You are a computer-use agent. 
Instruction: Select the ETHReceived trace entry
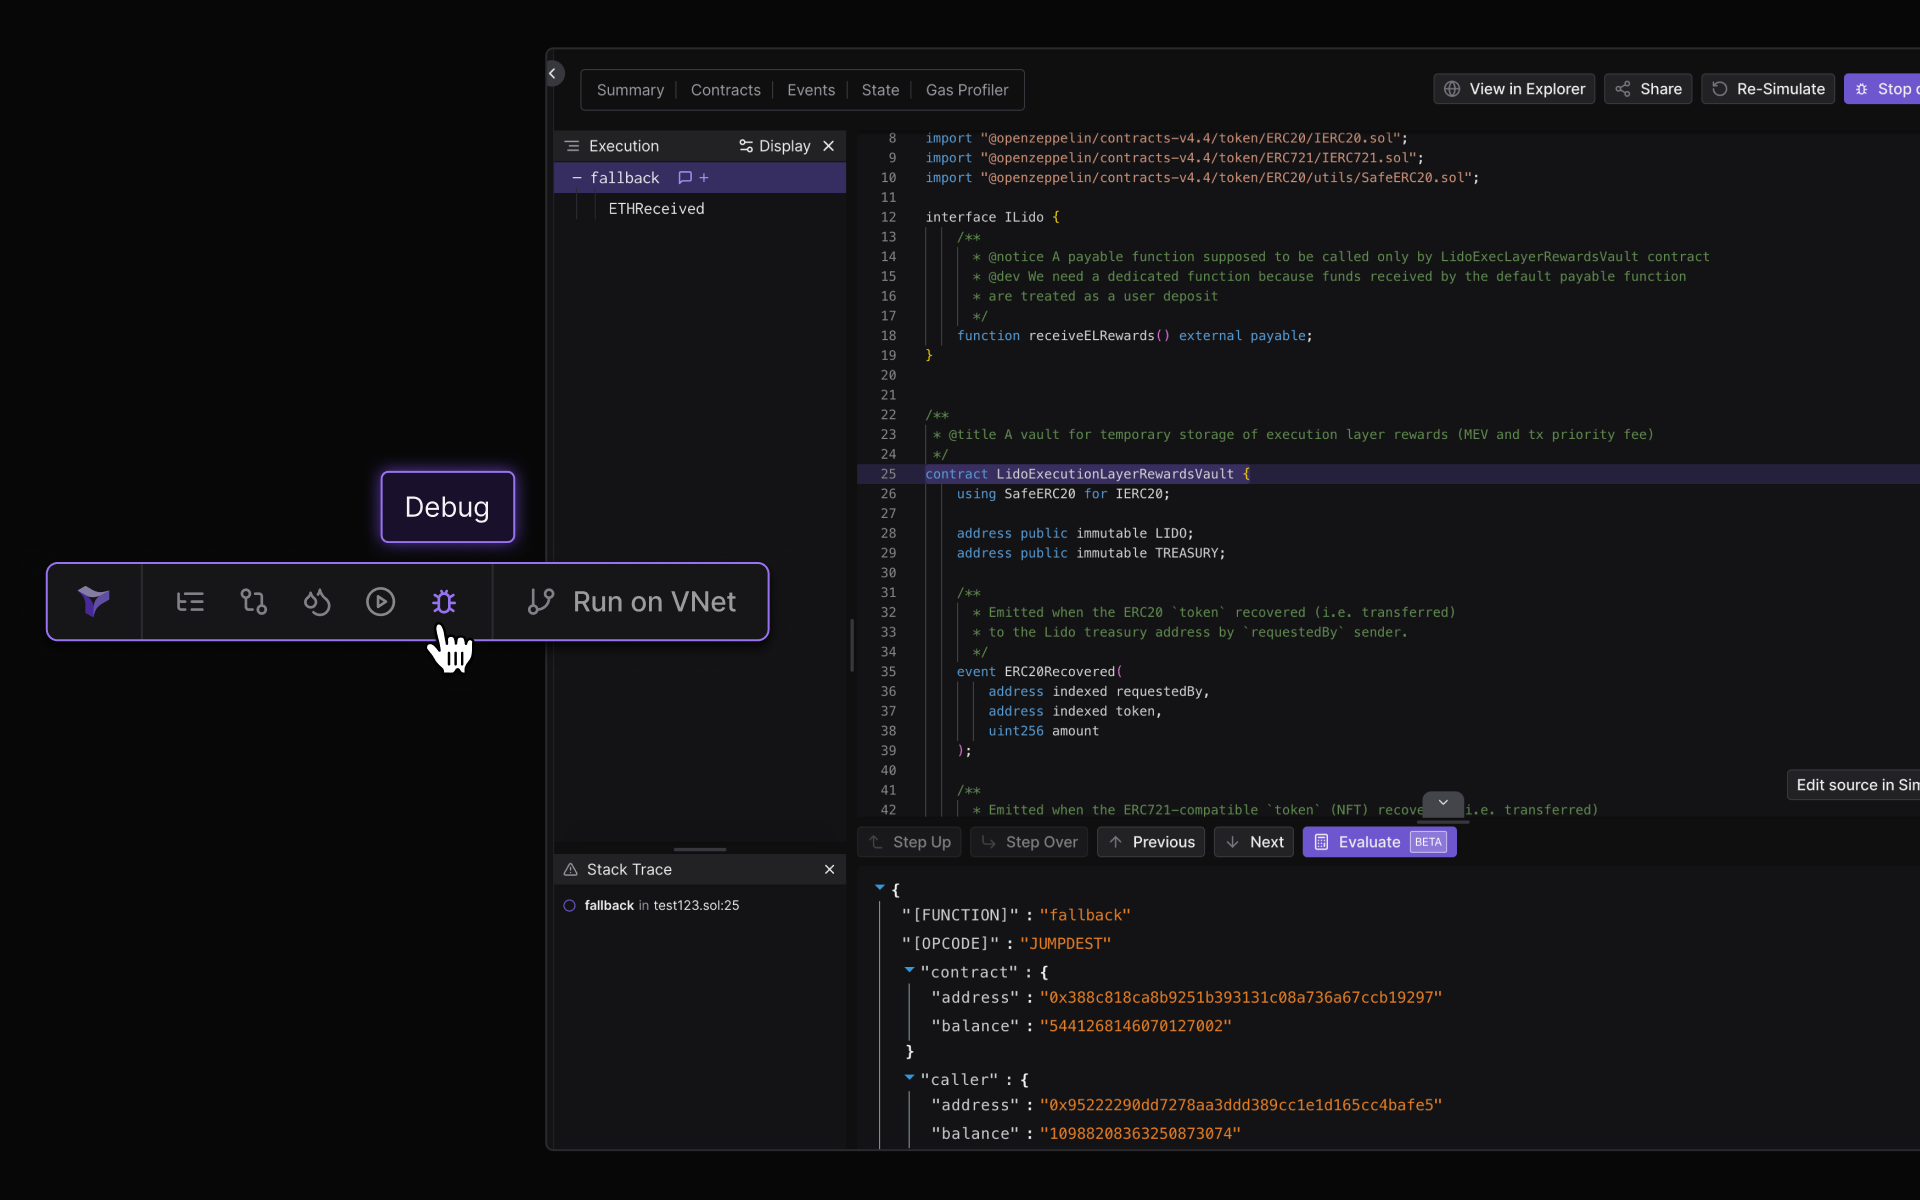656,209
